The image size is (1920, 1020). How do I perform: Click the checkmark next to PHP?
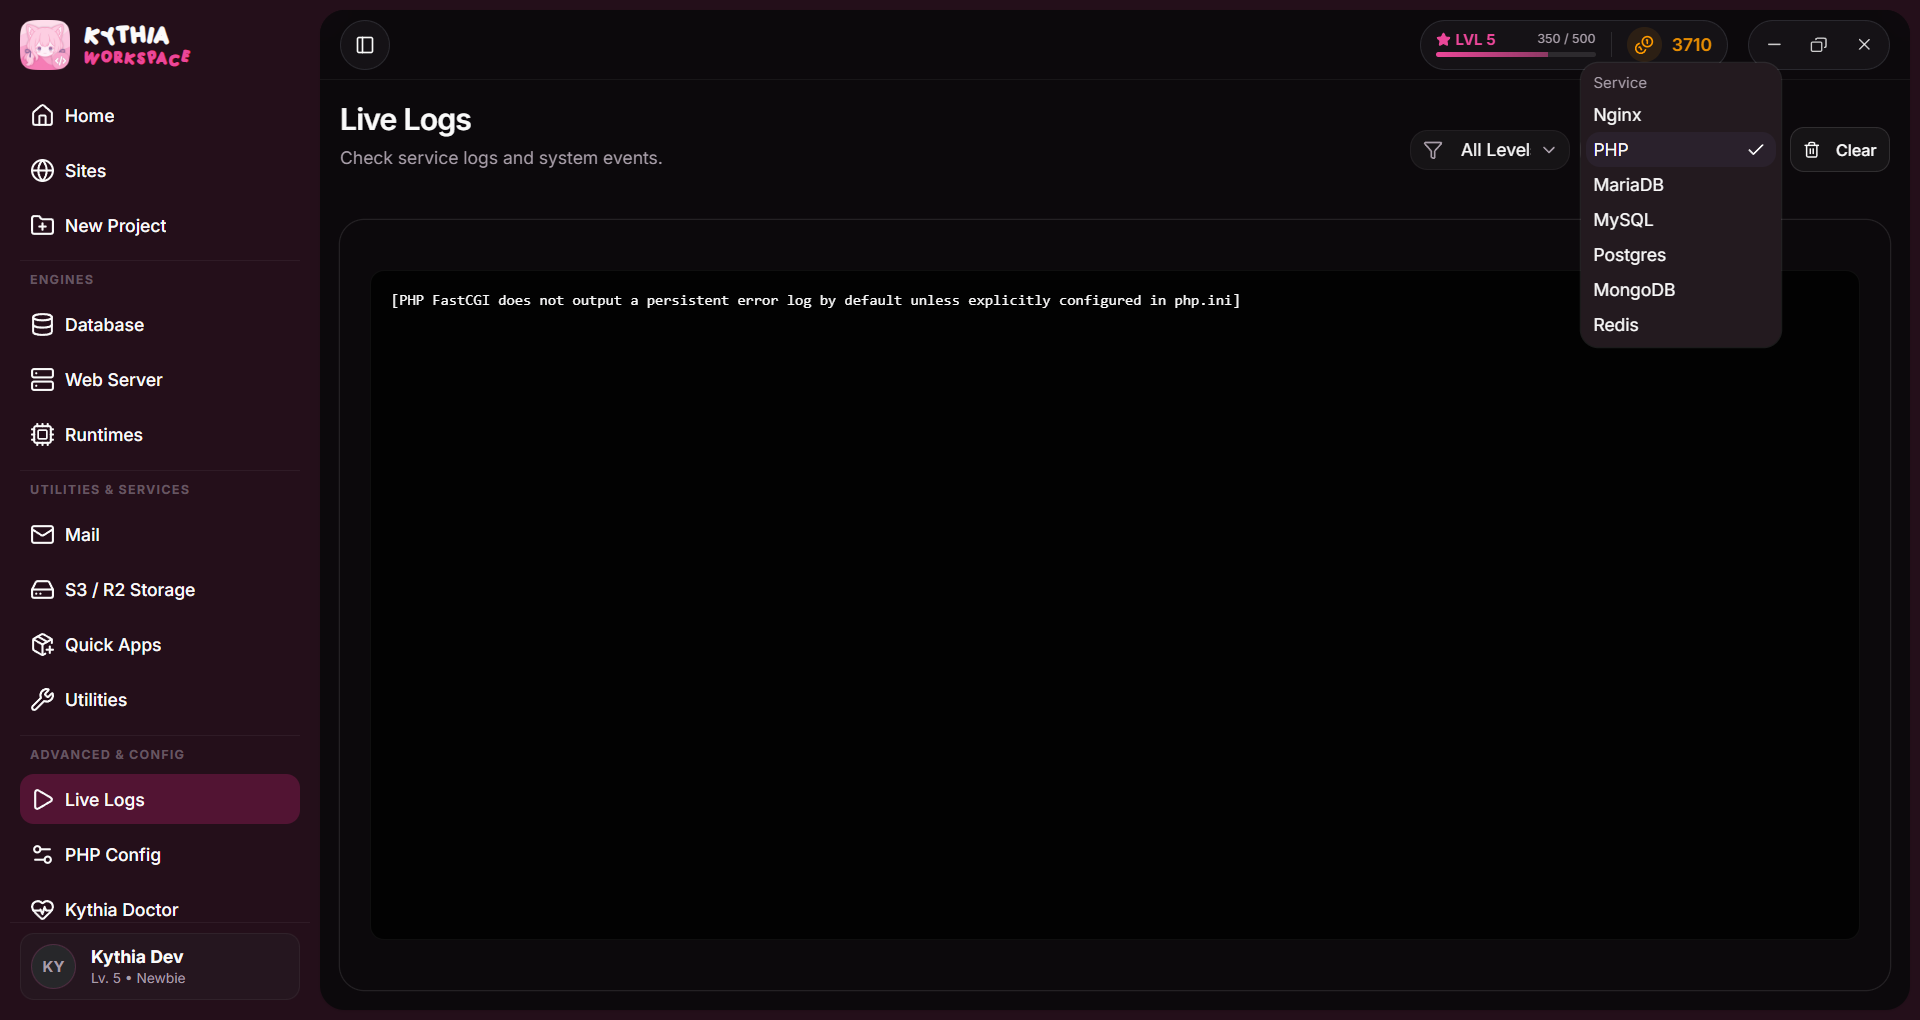tap(1755, 149)
